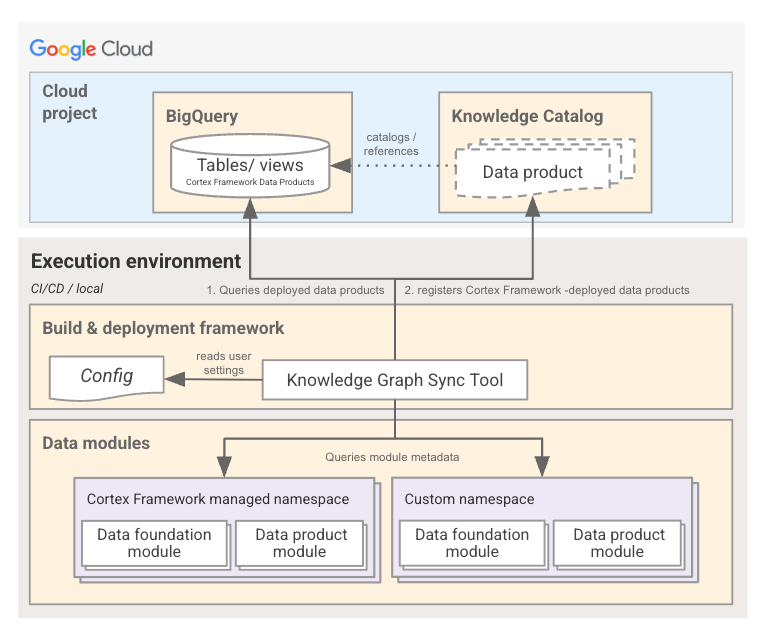Viewport: 765px width, 637px height.
Task: Select Data foundation module in Custom namespace
Action: 472,543
